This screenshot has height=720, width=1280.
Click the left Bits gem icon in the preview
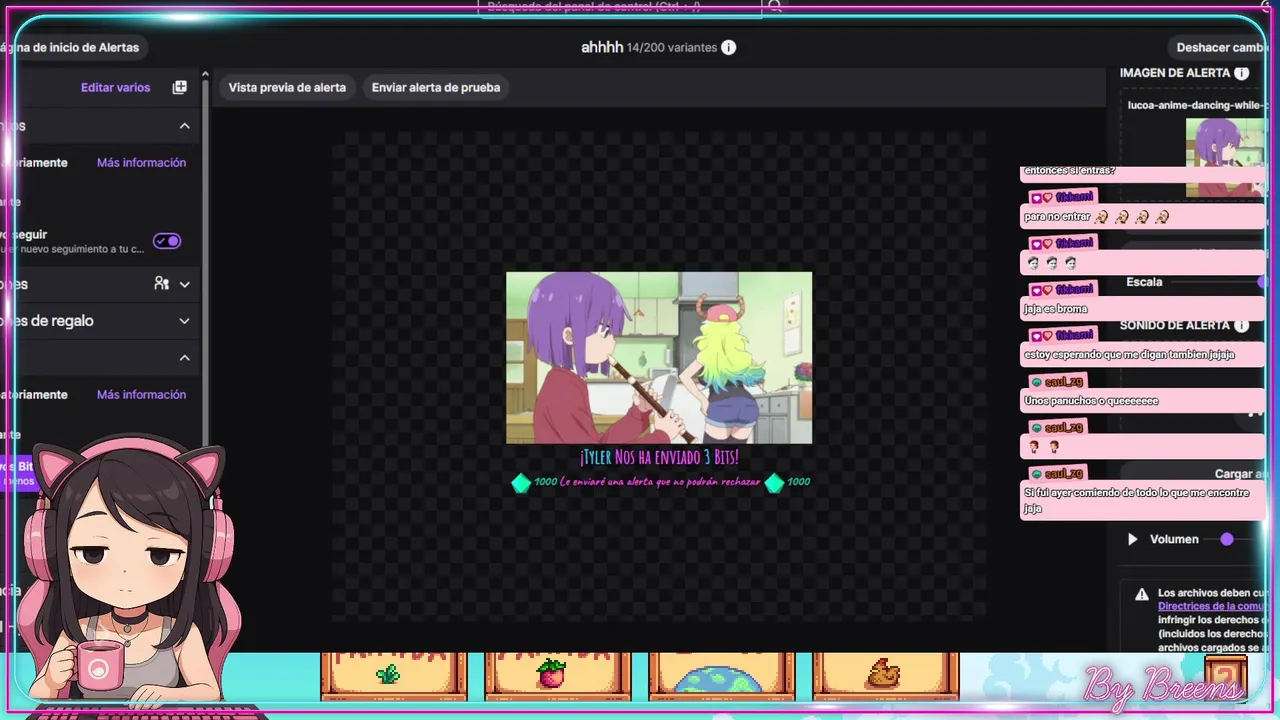pyautogui.click(x=521, y=483)
